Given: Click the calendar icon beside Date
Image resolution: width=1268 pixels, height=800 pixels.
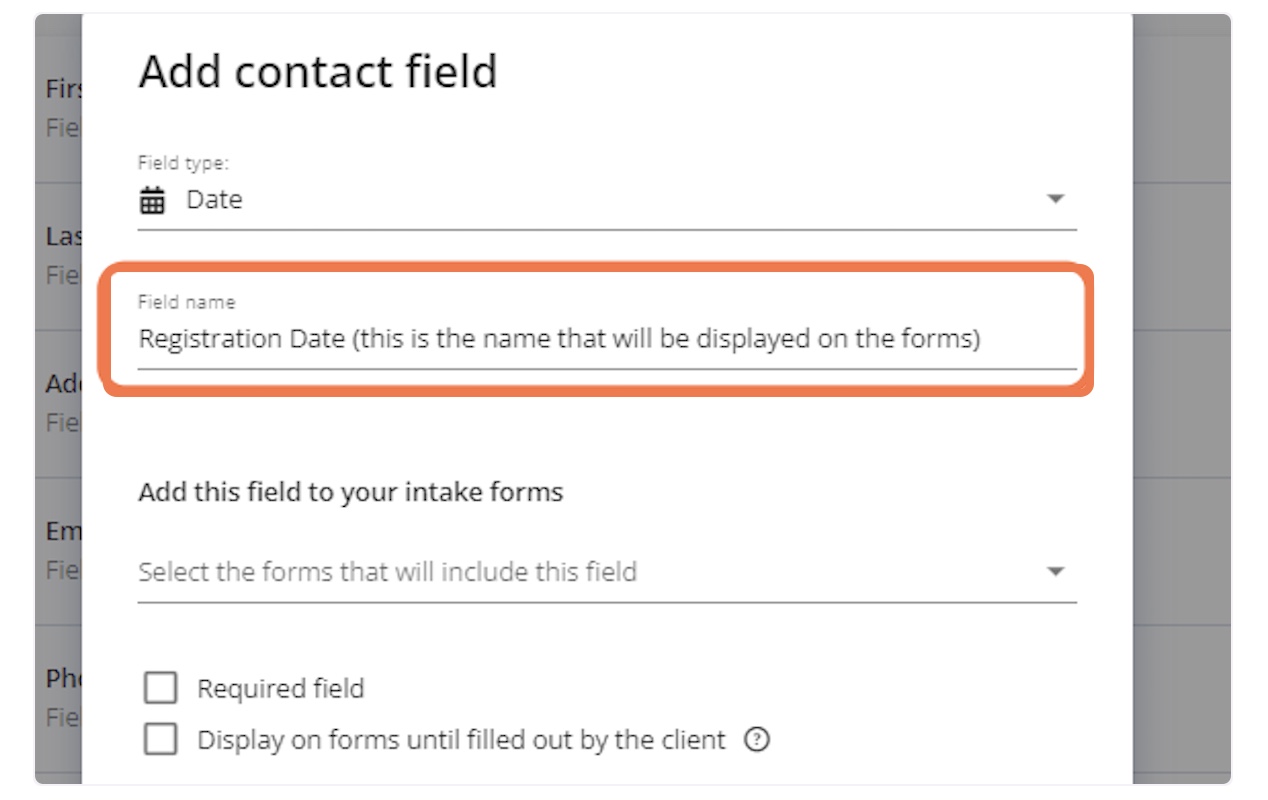Looking at the screenshot, I should (152, 200).
